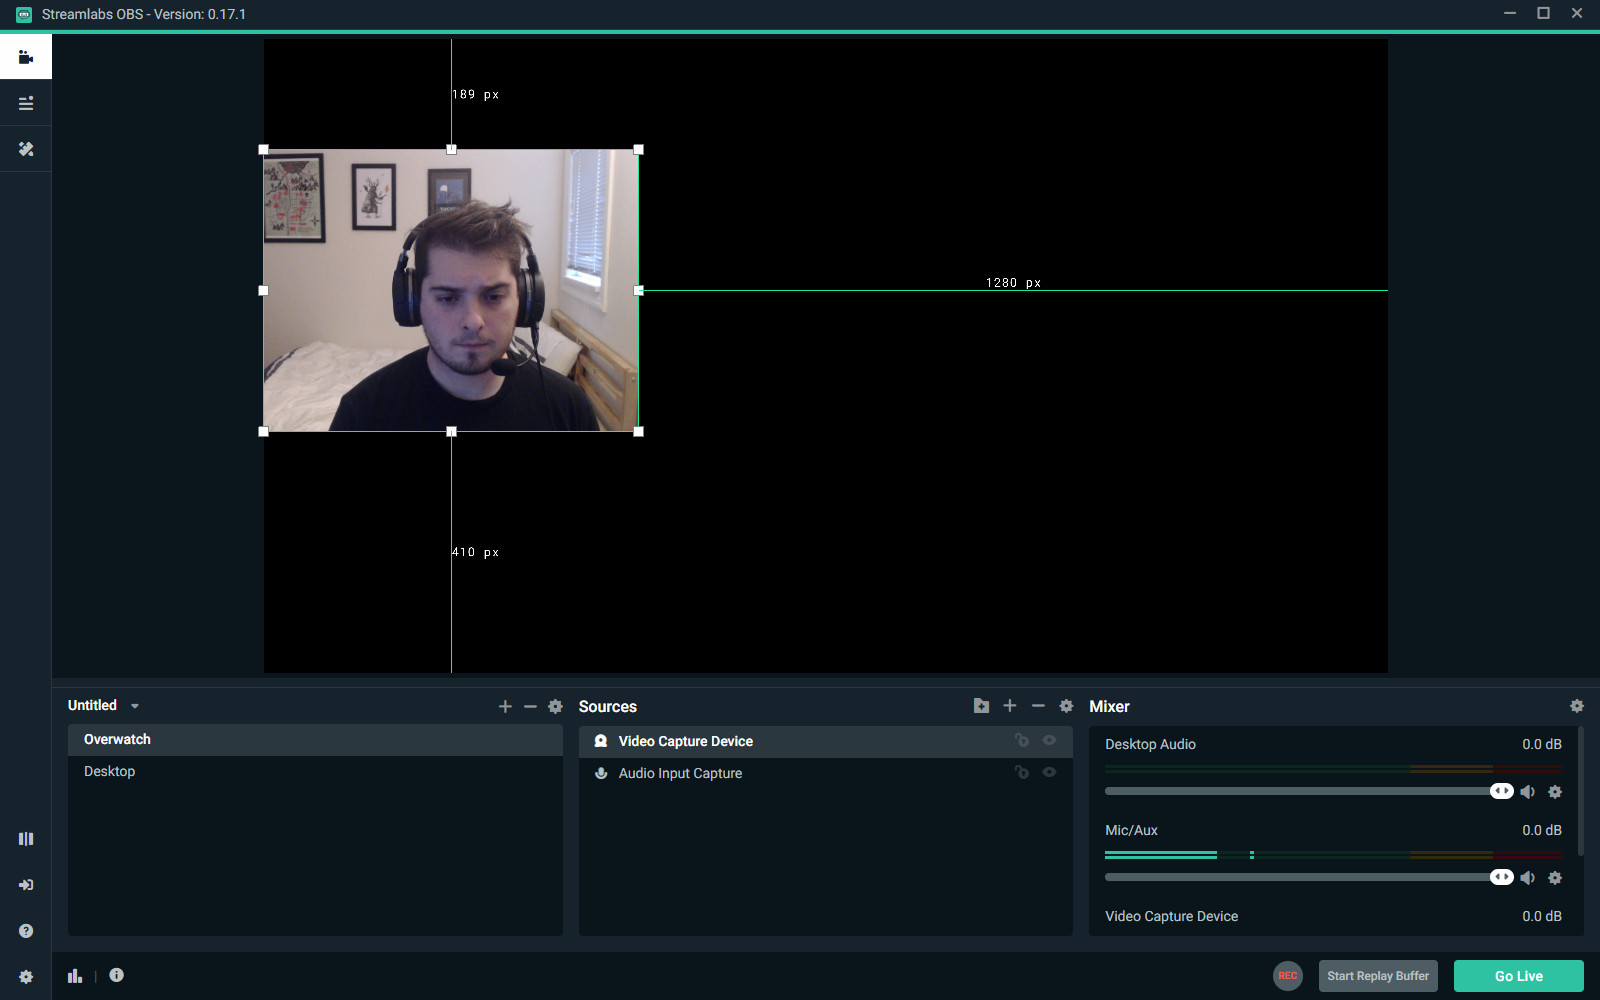The height and width of the screenshot is (1000, 1600).
Task: Add a source folder in Sources panel
Action: pos(981,706)
